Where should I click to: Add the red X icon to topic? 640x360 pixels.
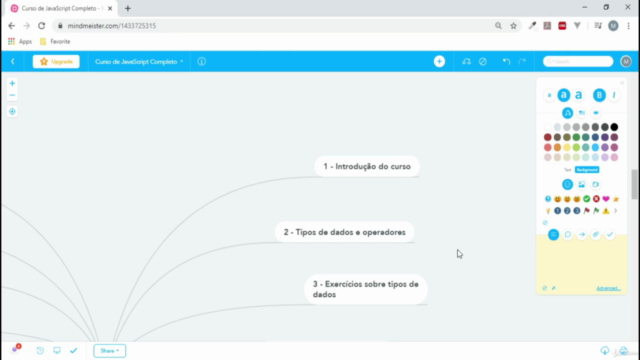[x=596, y=199]
